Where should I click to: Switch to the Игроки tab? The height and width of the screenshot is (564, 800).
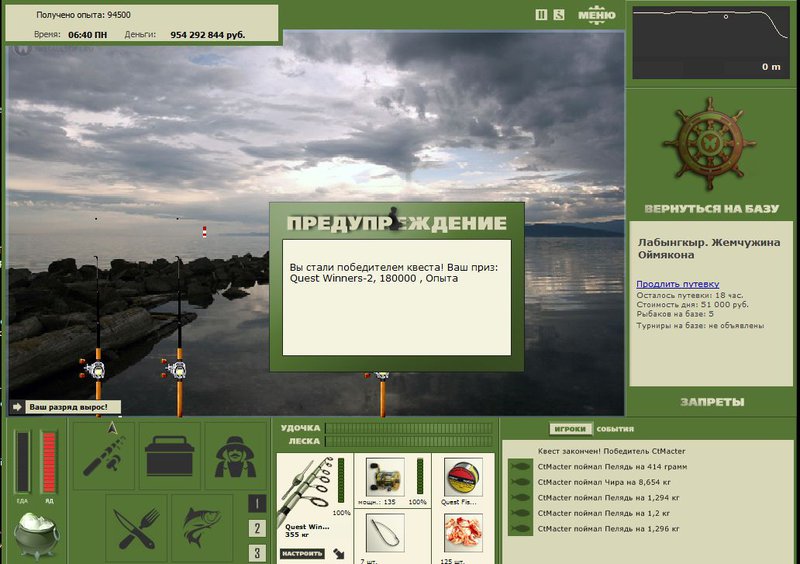click(x=570, y=429)
